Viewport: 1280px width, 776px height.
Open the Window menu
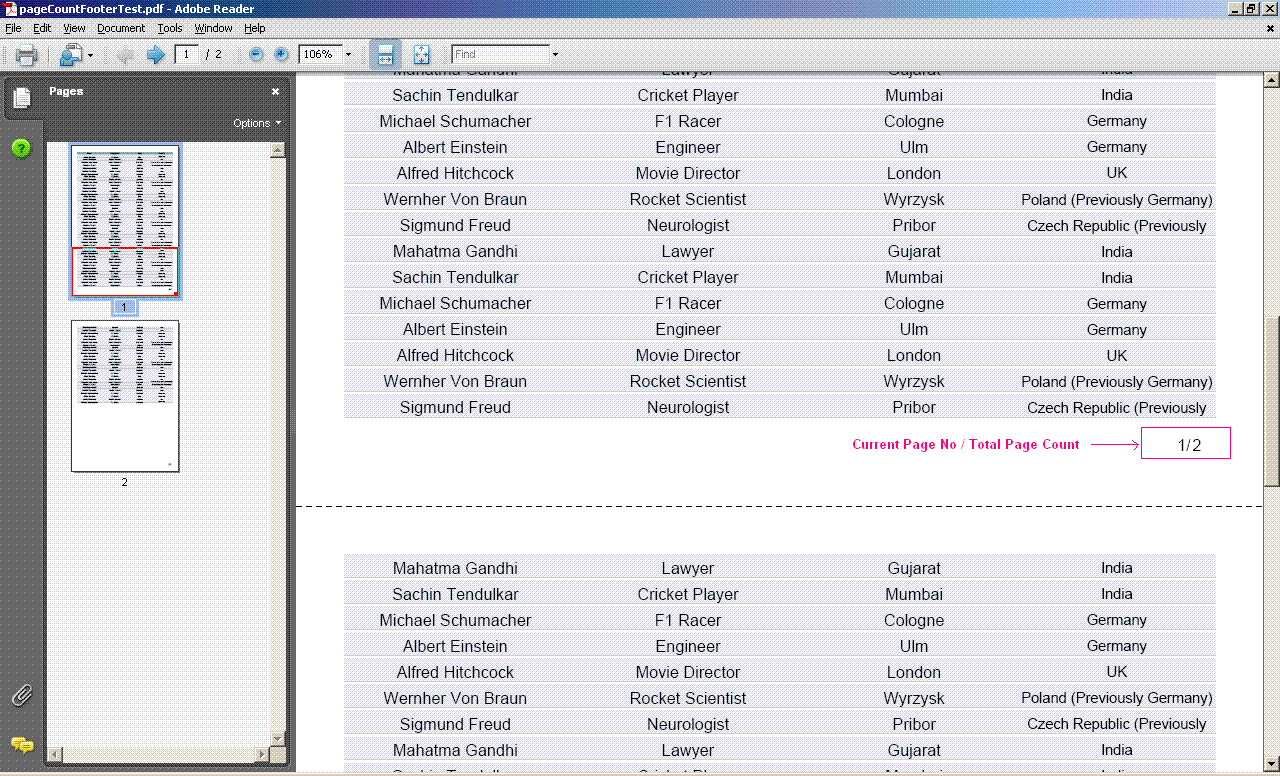pyautogui.click(x=213, y=28)
